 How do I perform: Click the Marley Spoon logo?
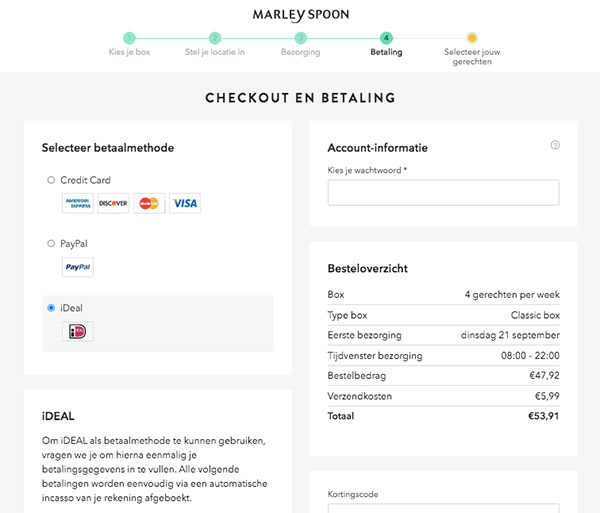coord(299,14)
